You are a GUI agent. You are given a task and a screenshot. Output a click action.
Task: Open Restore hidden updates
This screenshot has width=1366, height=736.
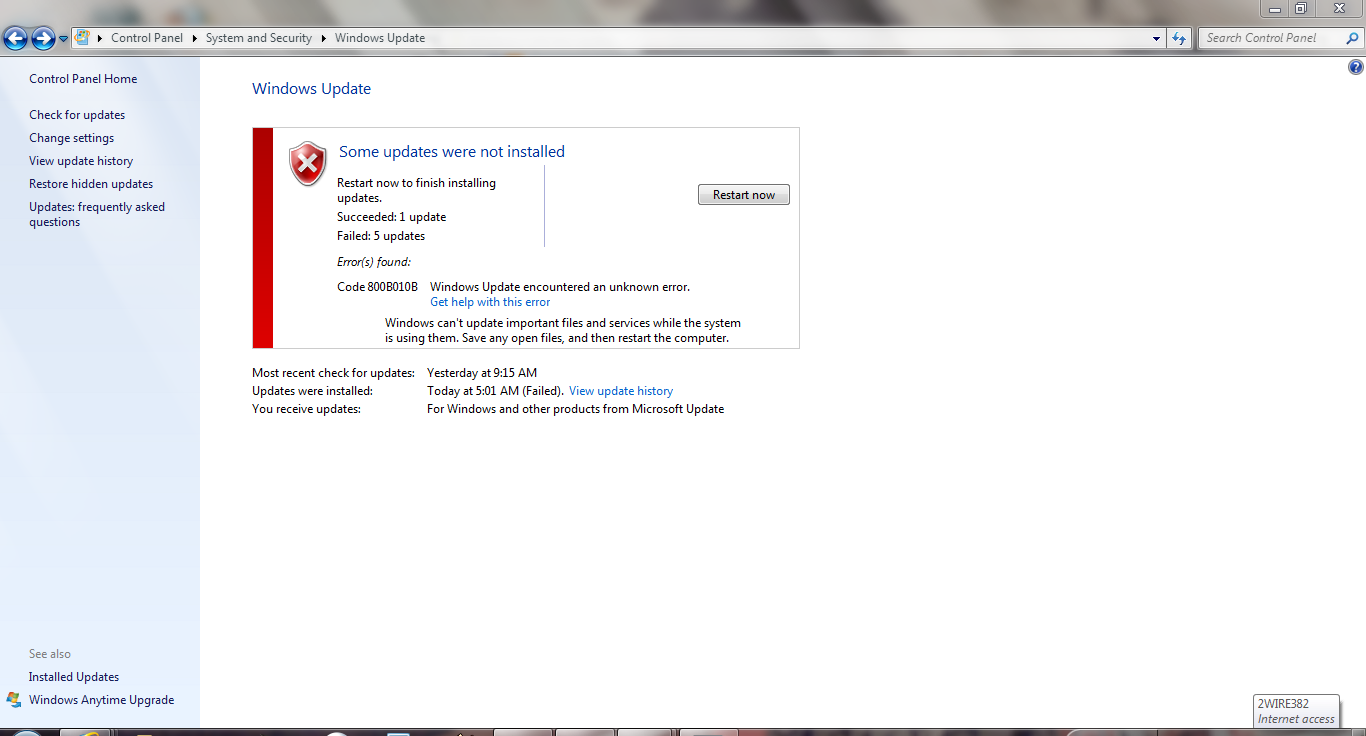click(91, 184)
